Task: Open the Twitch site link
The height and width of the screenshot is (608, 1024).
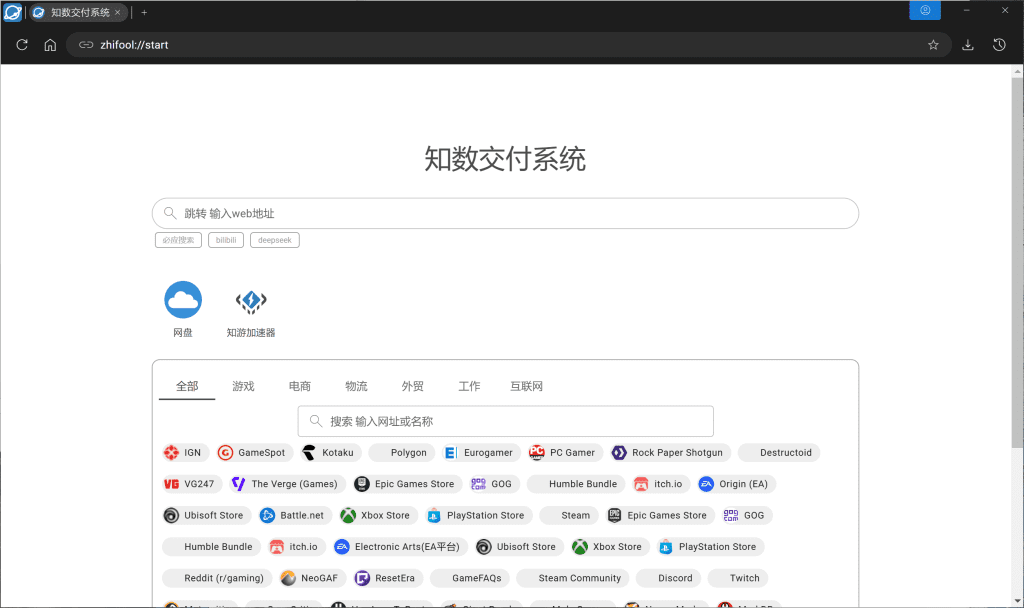Action: (x=738, y=578)
